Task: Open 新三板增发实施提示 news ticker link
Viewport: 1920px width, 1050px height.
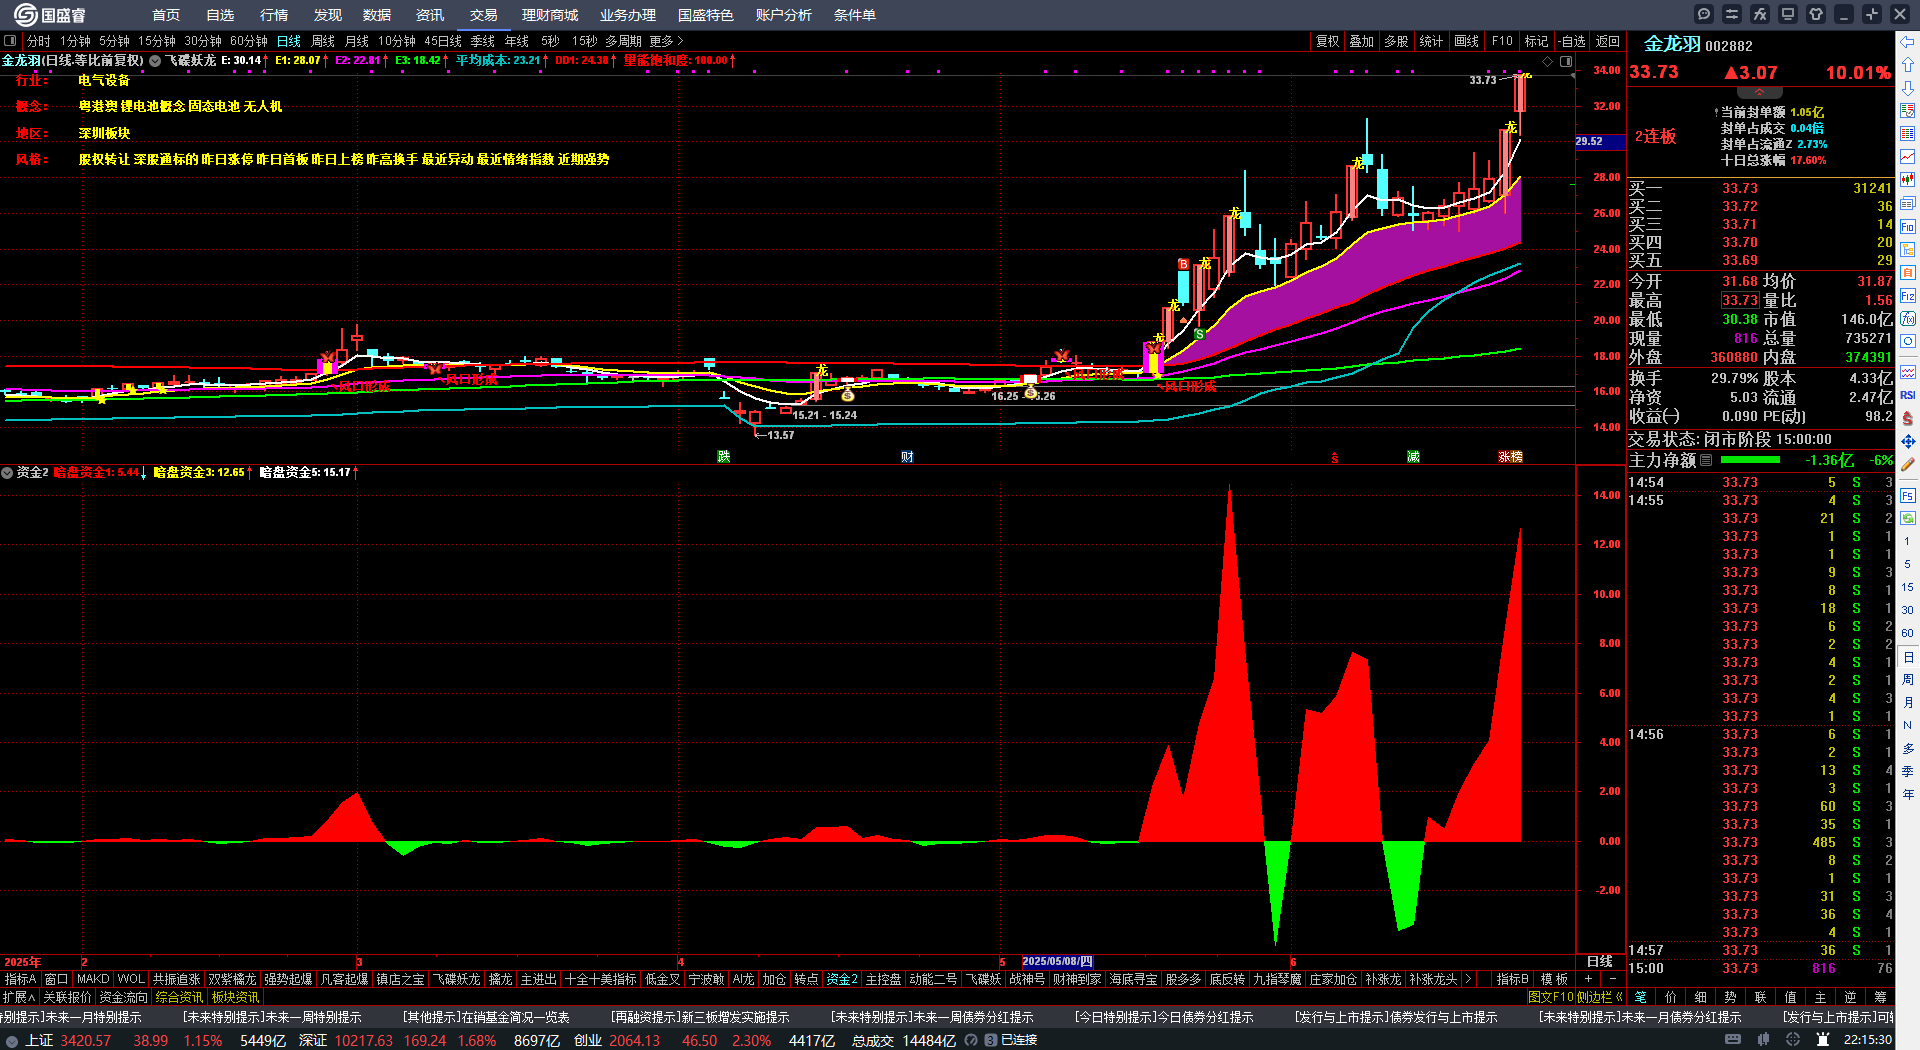Action: (700, 1017)
